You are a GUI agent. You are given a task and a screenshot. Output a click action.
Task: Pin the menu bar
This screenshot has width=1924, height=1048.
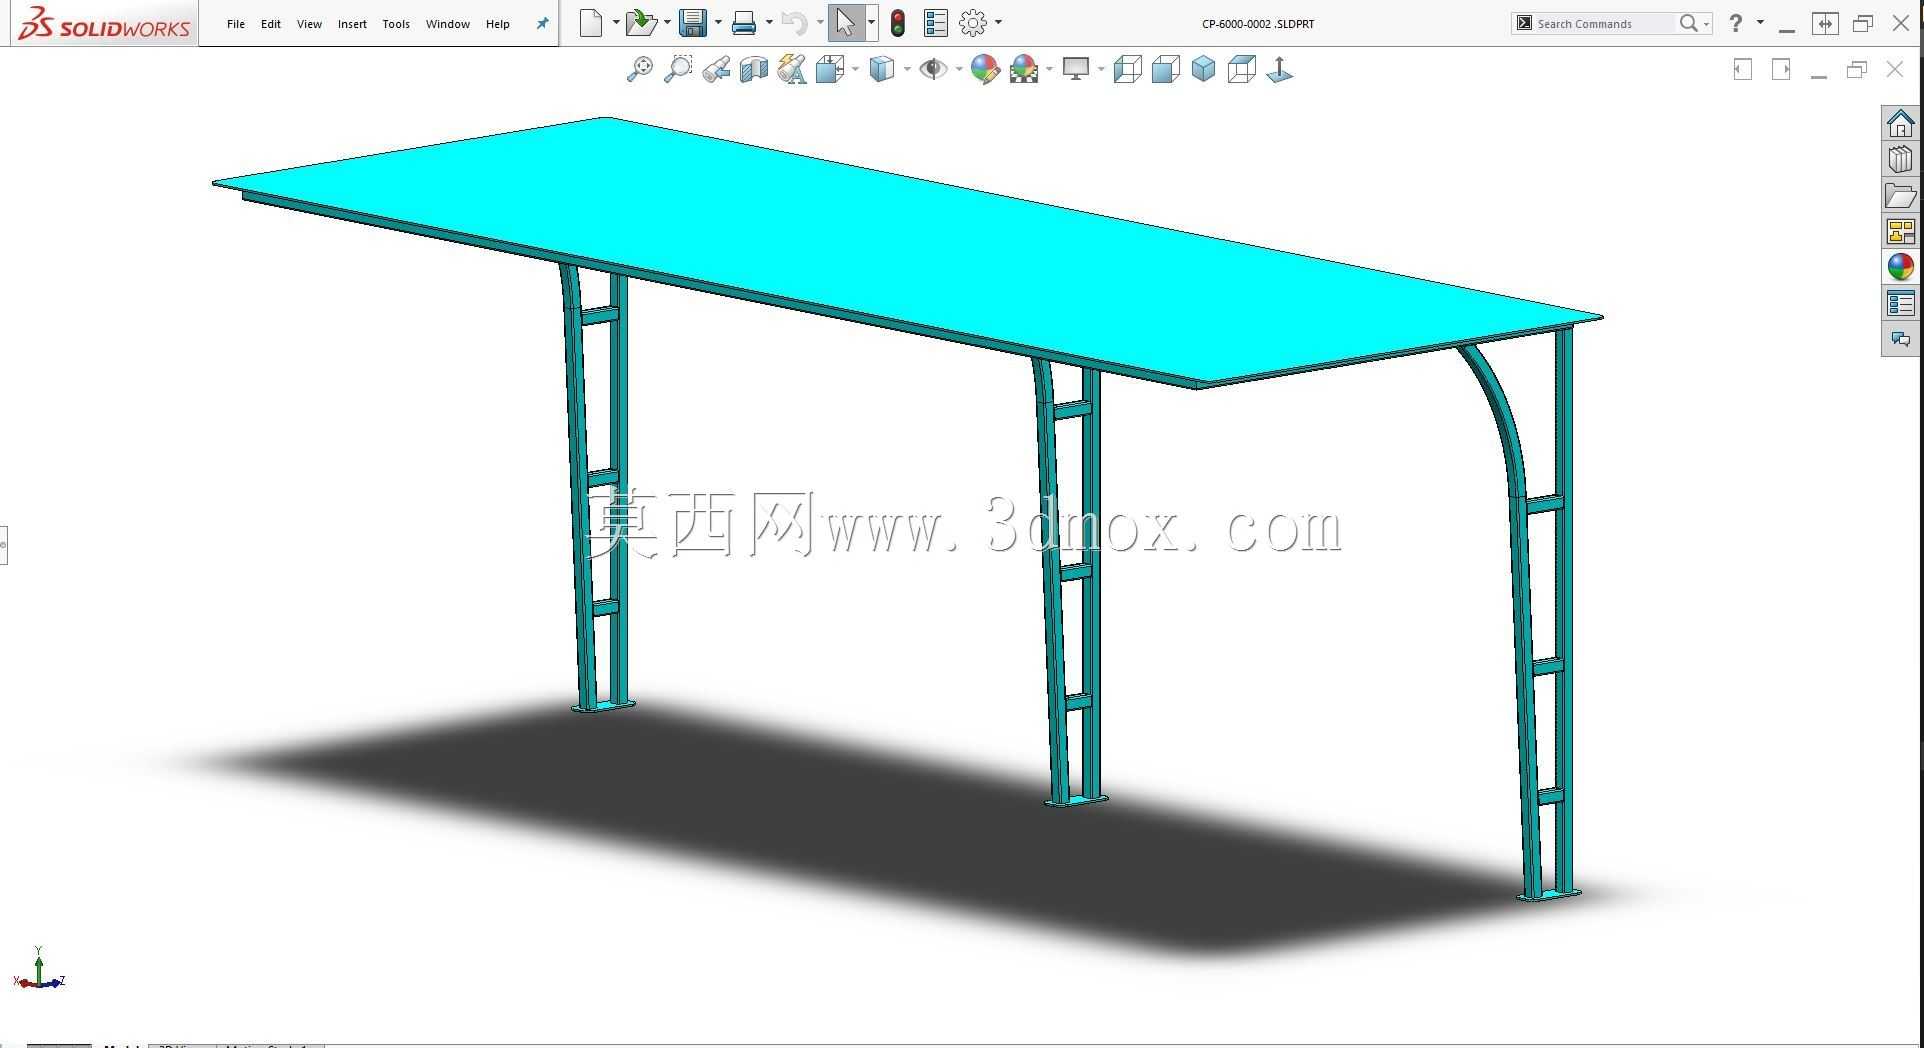tap(542, 24)
